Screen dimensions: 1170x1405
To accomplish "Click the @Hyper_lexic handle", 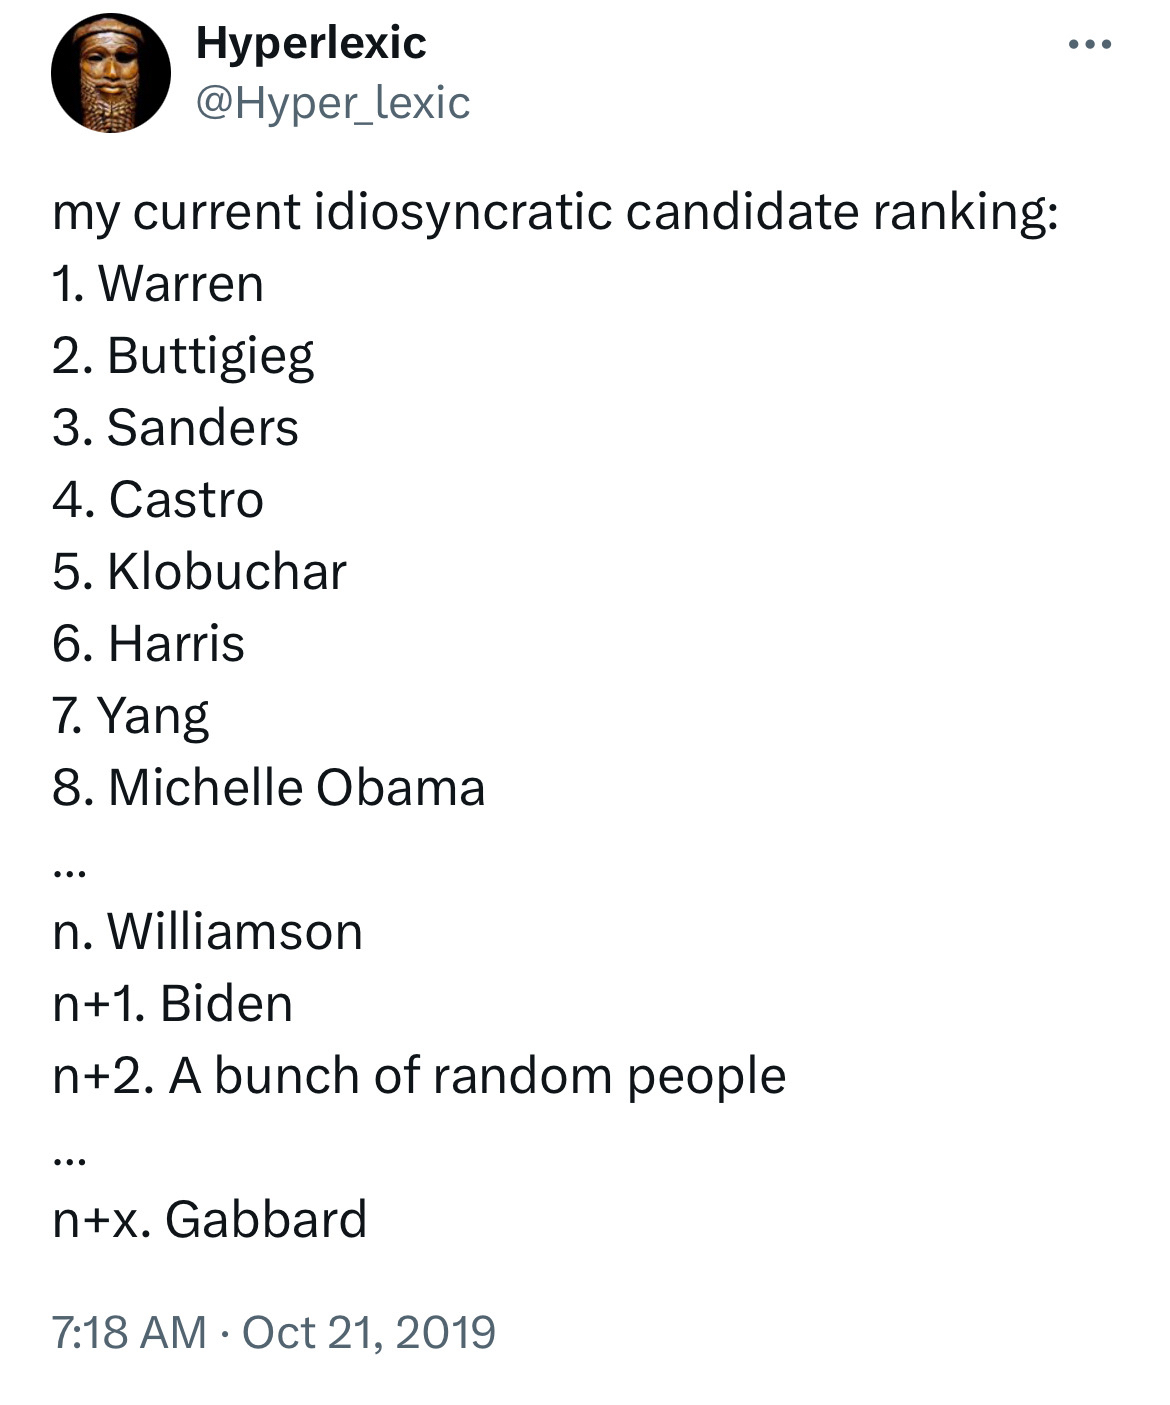I will (x=333, y=102).
